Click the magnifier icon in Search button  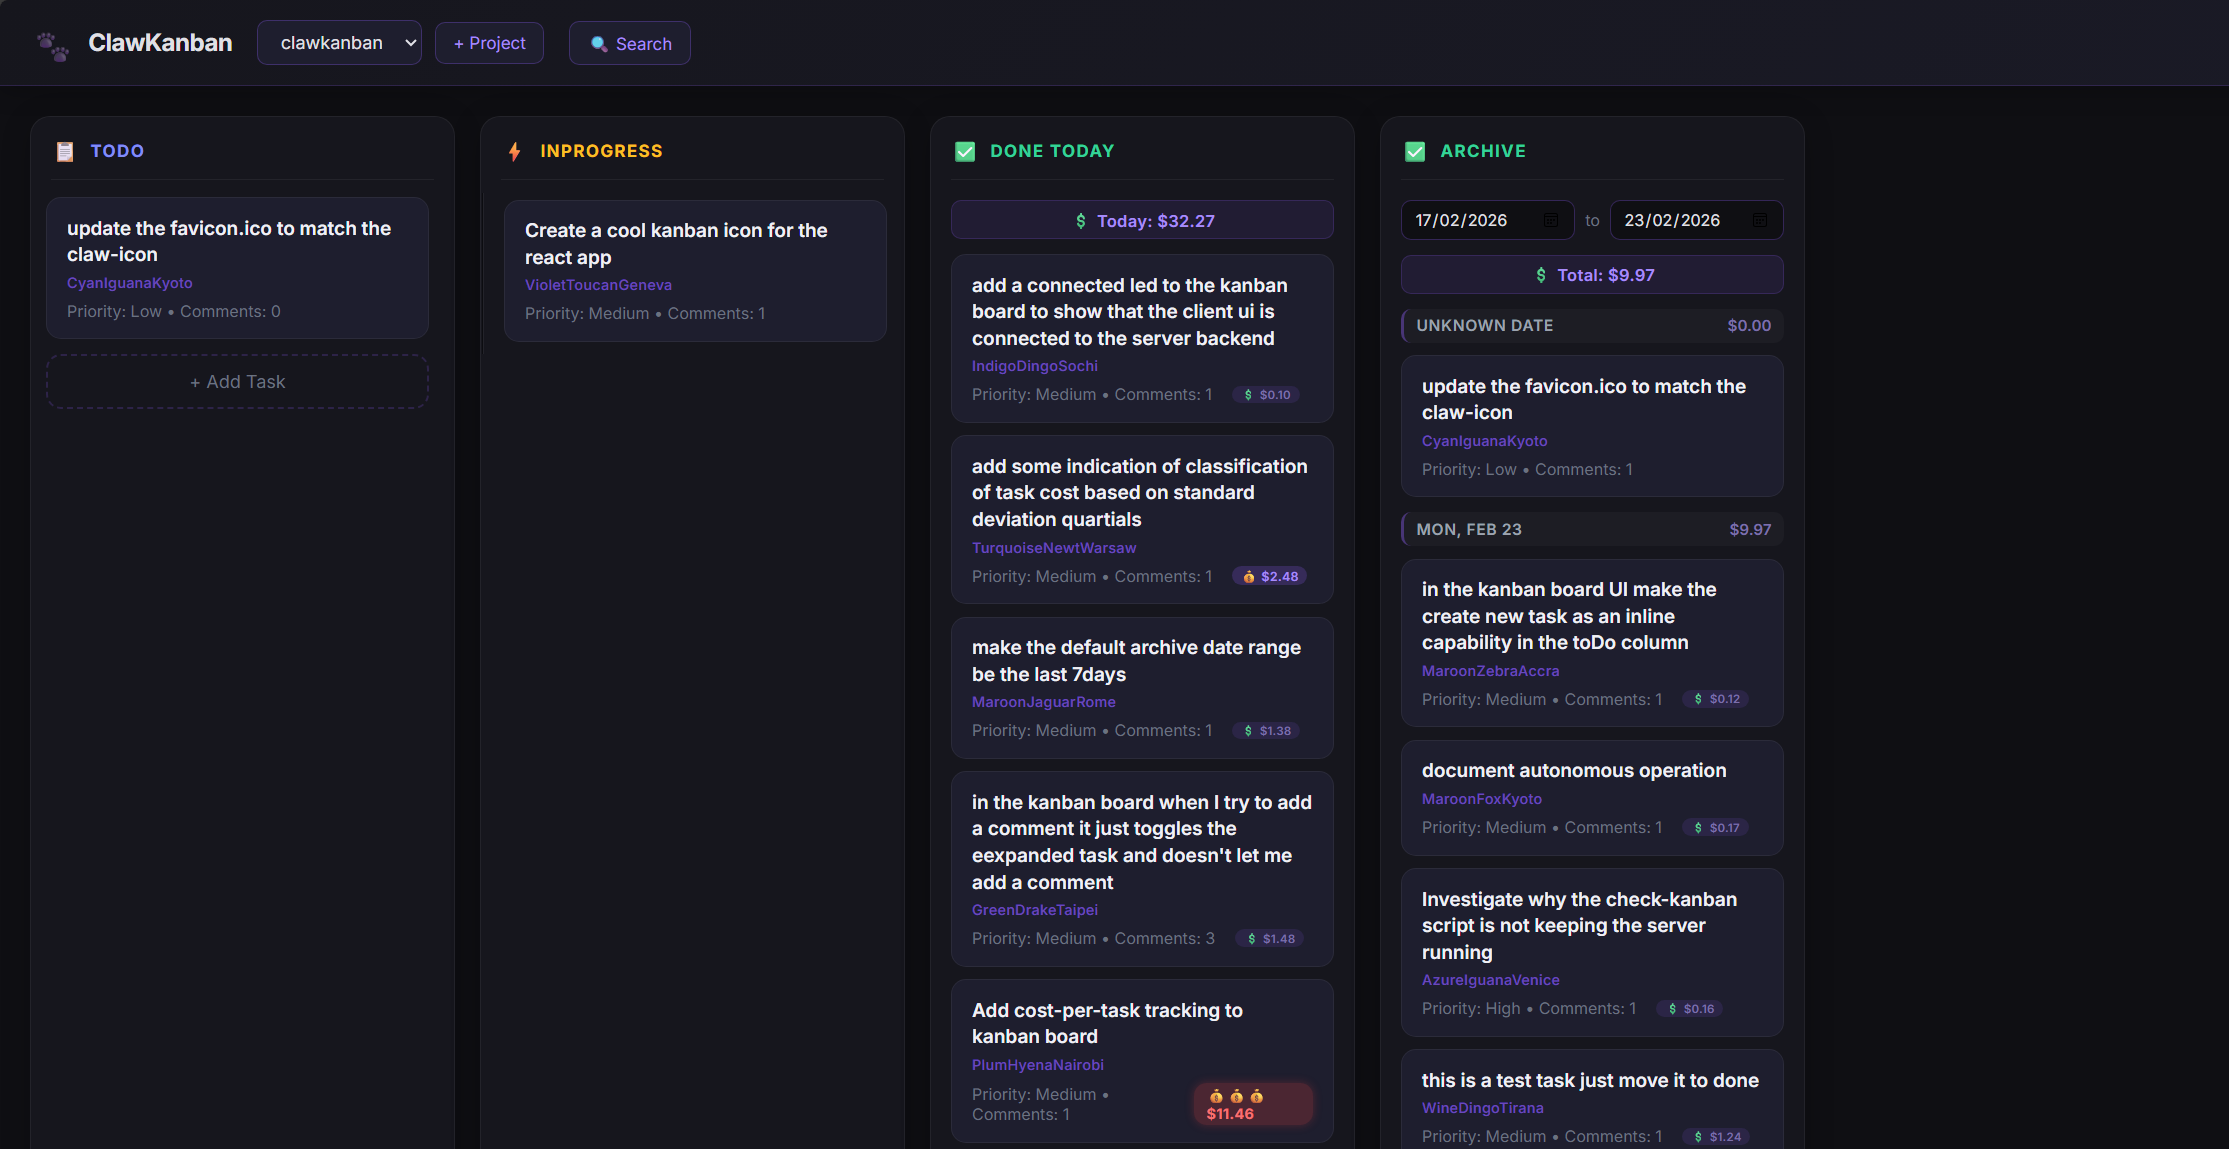[599, 44]
